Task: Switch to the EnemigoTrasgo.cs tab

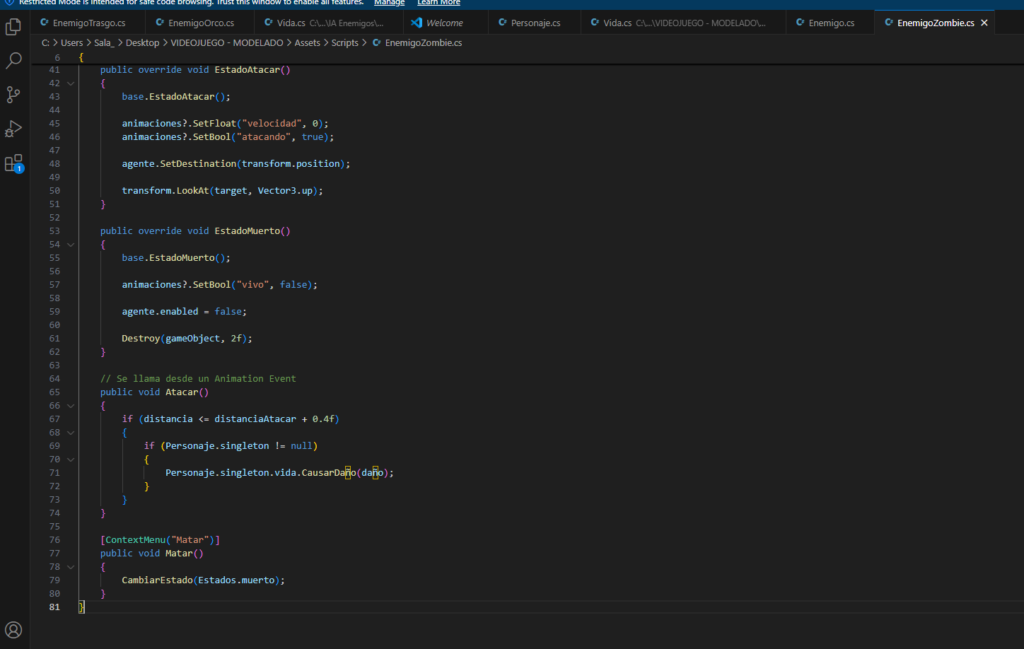Action: coord(89,23)
